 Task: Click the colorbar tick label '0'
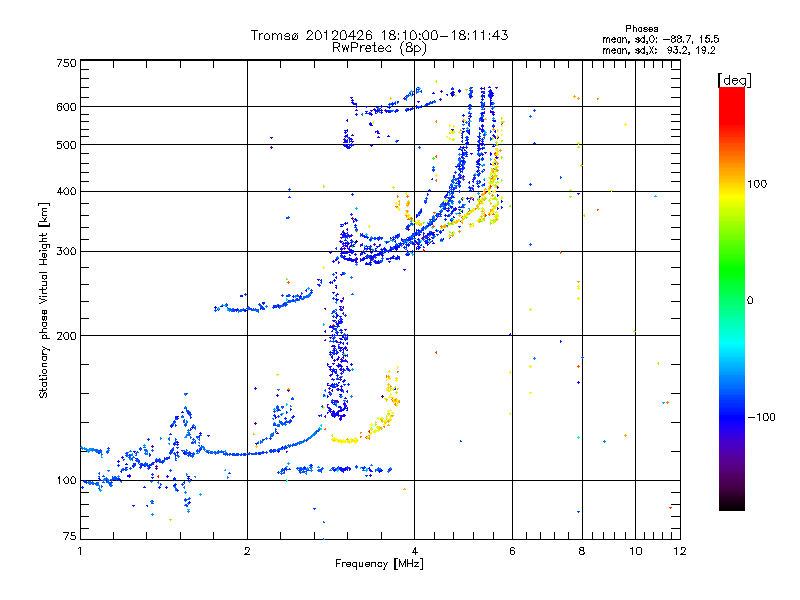750,300
